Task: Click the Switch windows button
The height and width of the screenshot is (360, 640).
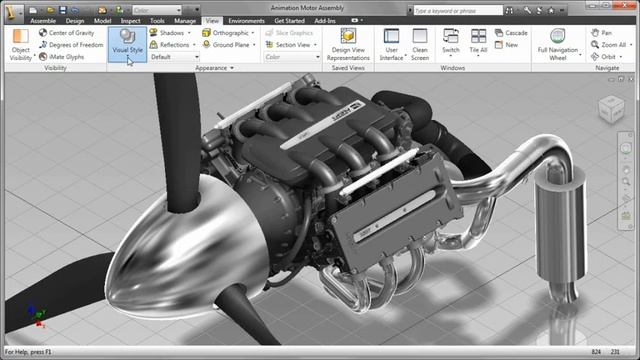Action: tap(451, 42)
